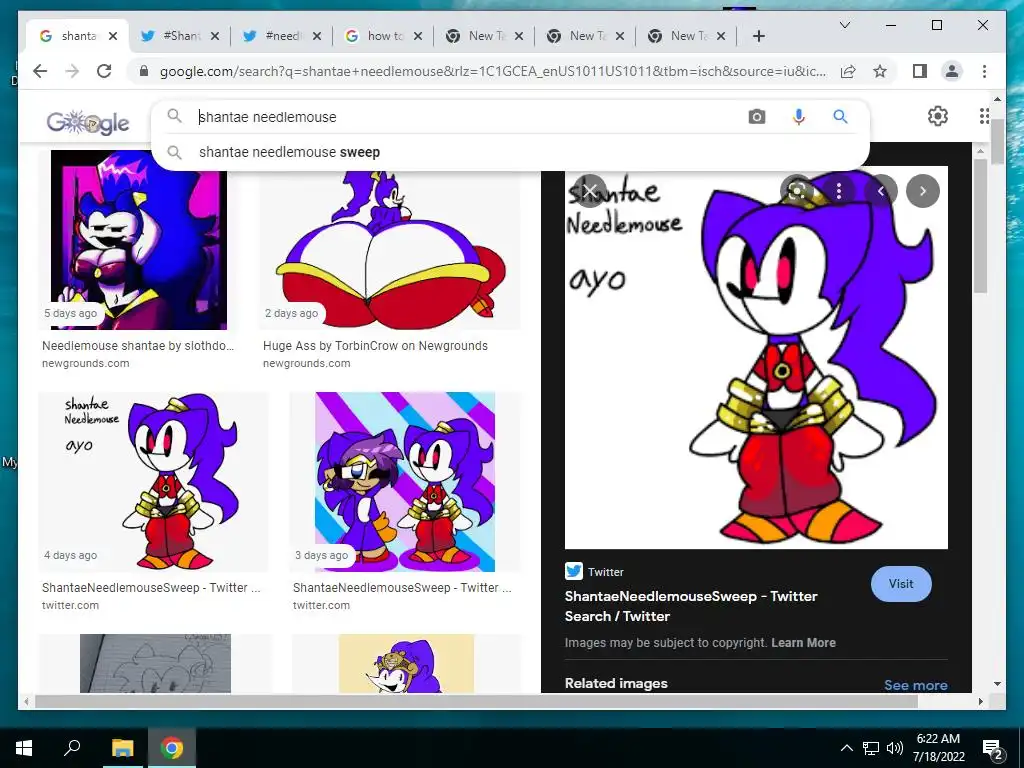Open File Explorer from taskbar
1024x768 pixels.
(x=122, y=748)
